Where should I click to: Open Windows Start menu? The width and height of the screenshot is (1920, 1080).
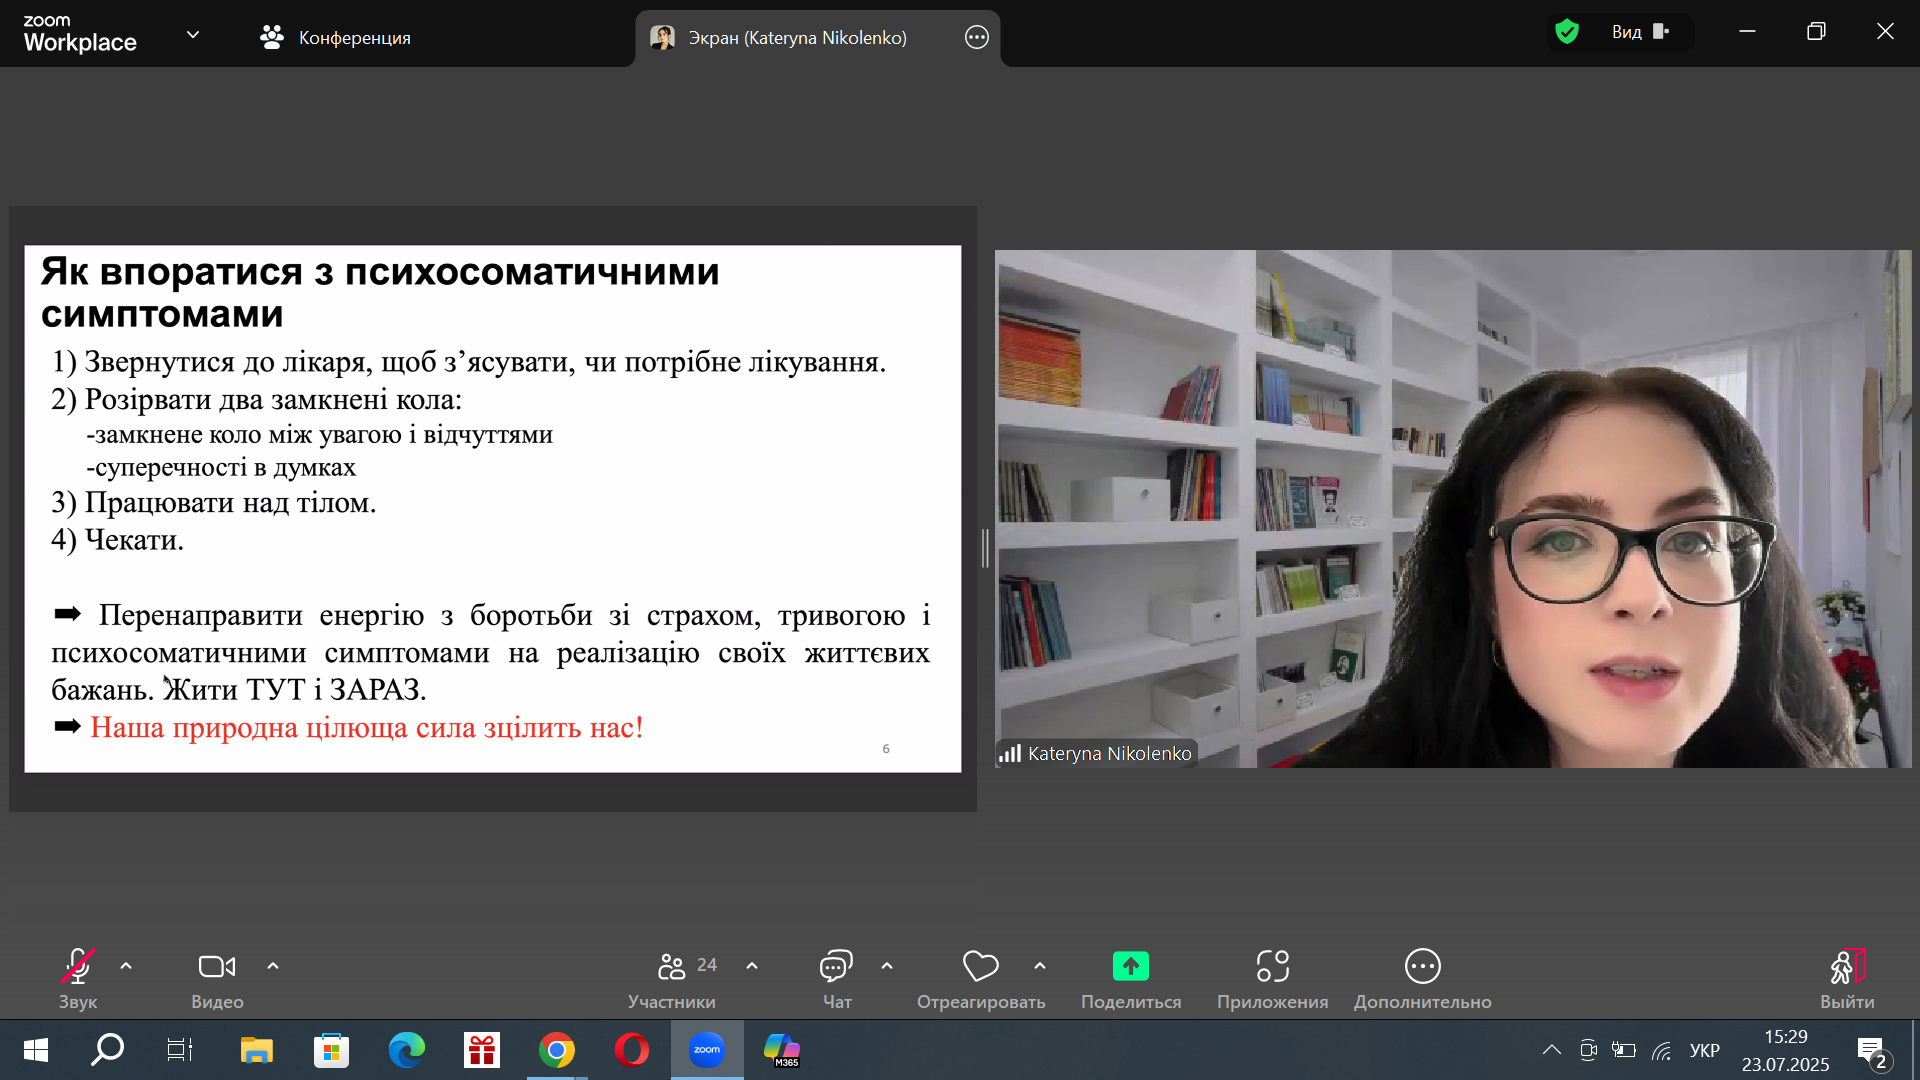tap(36, 1050)
